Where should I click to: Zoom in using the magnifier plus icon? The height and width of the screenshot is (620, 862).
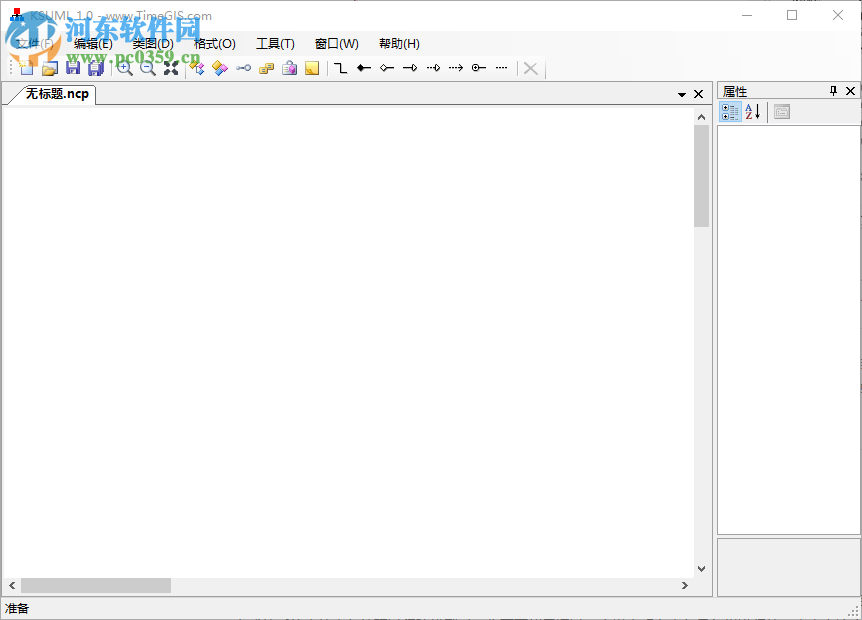(x=124, y=68)
